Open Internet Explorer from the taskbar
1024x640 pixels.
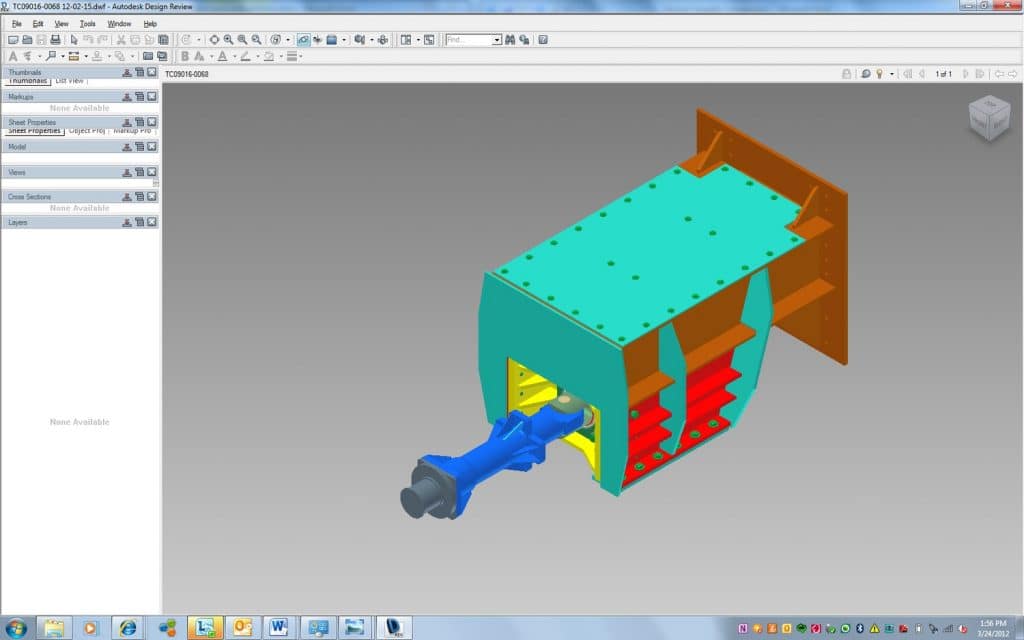click(128, 627)
